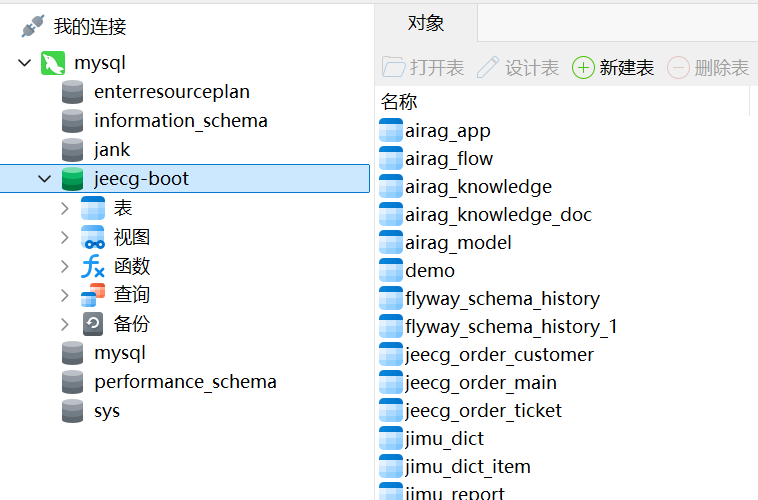
Task: Select the jeecg_order_customer table name
Action: click(499, 355)
